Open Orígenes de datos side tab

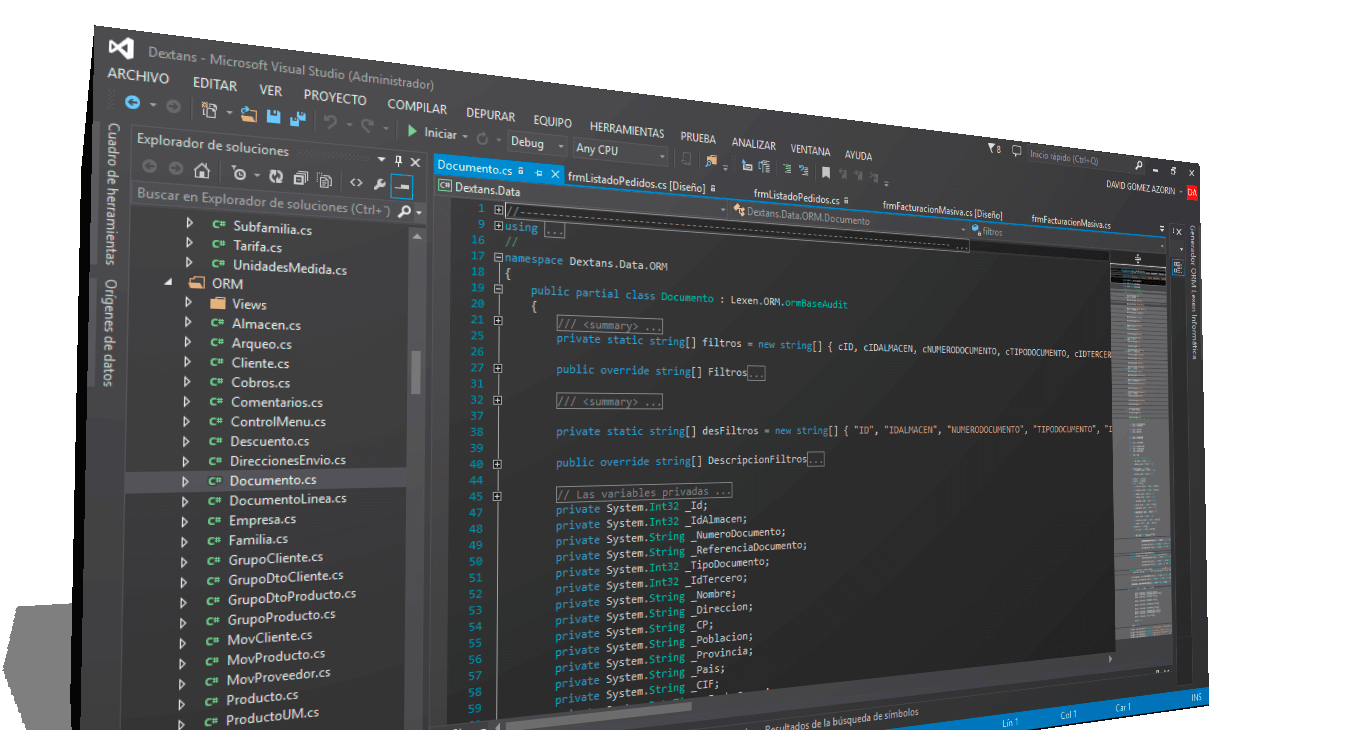[x=111, y=332]
